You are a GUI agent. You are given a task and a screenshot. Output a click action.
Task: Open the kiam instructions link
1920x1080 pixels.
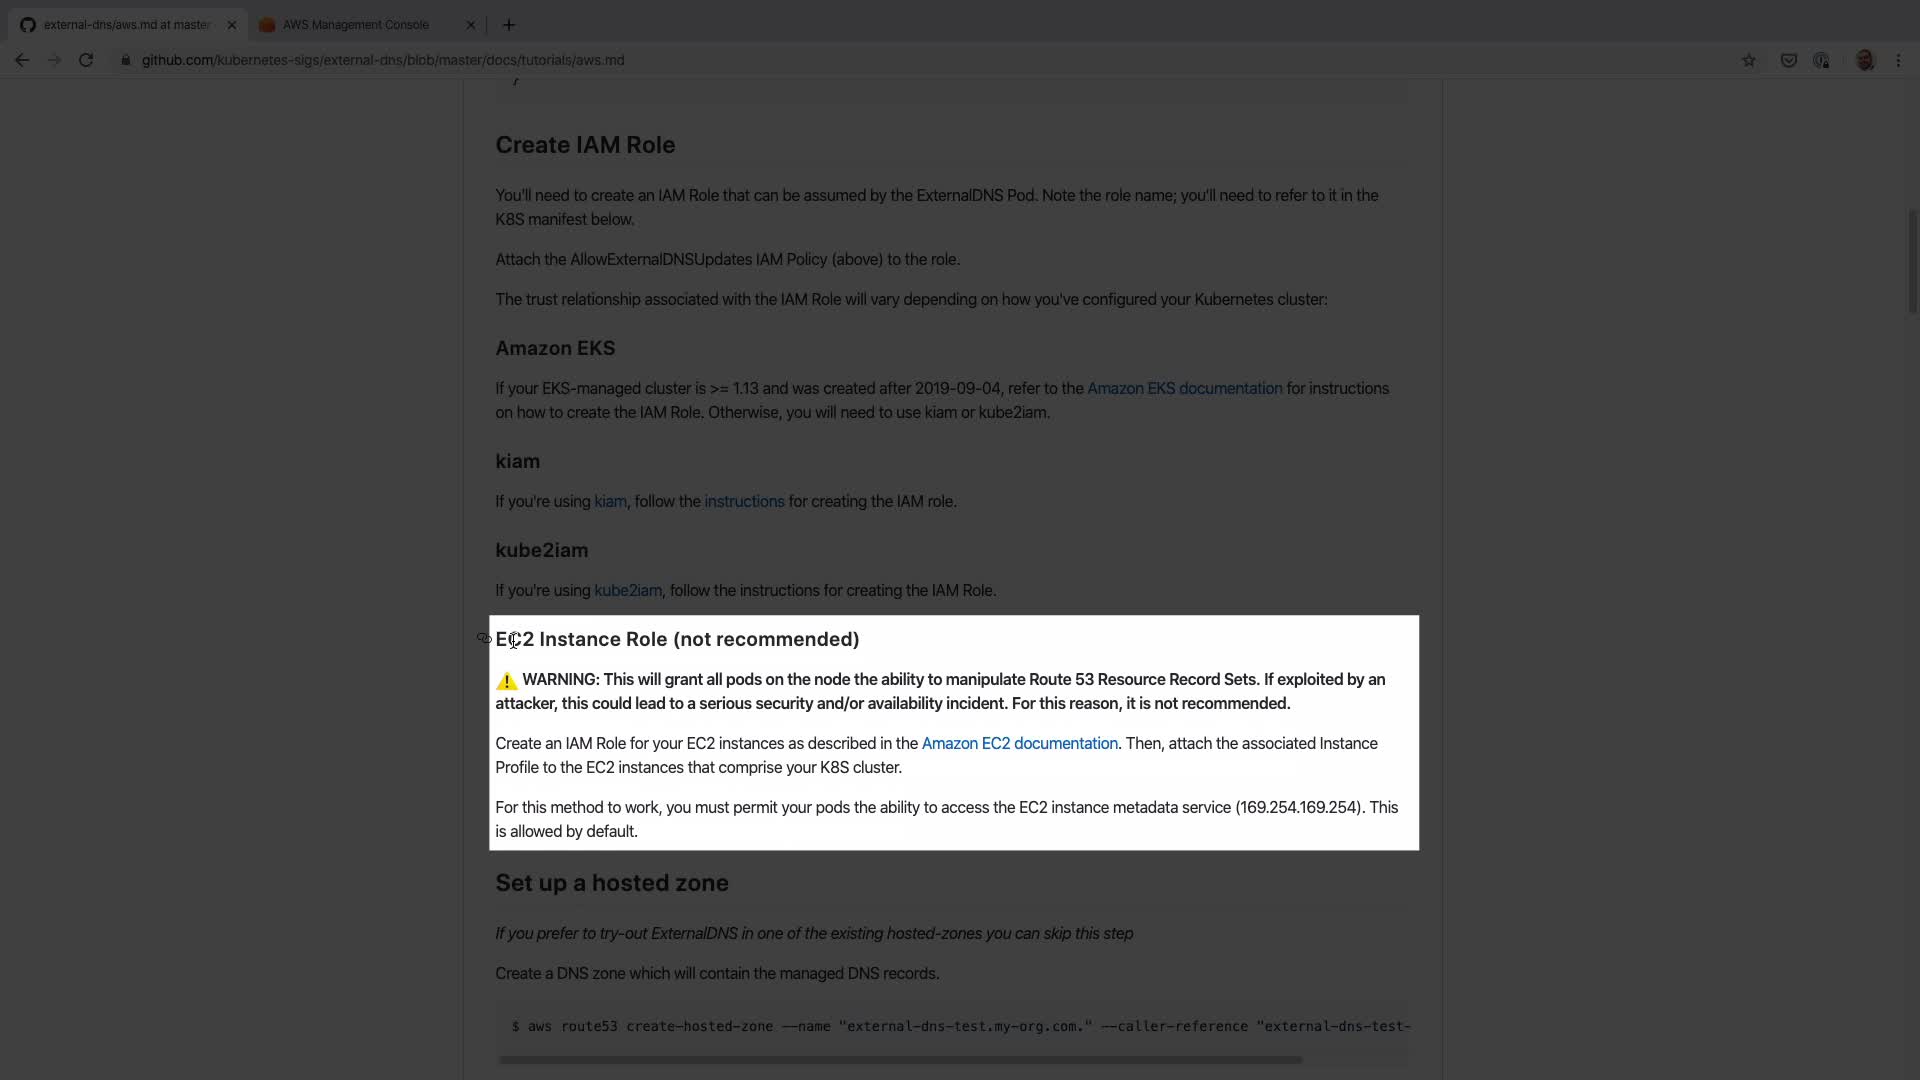click(x=744, y=502)
